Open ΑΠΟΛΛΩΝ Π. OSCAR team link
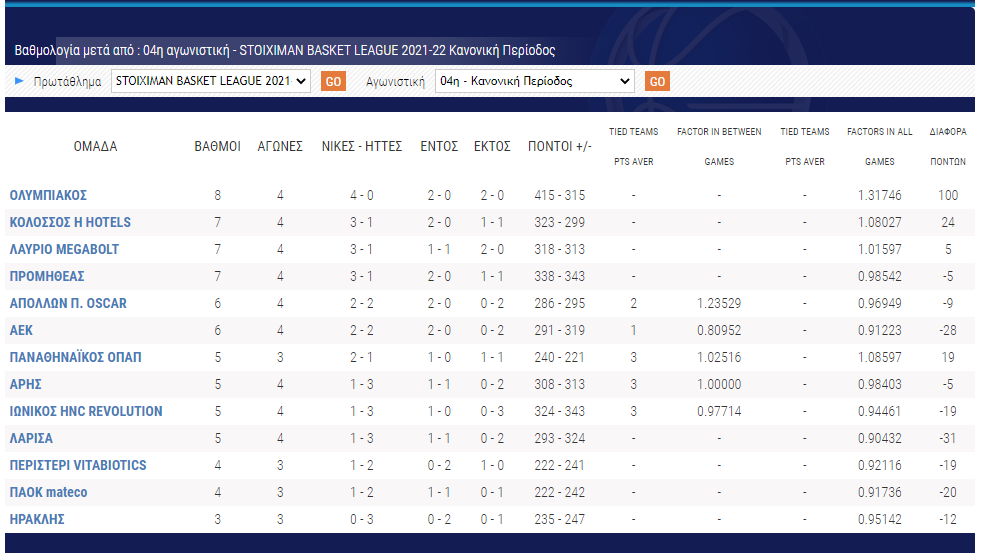Screen dimensions: 983x553 [x=68, y=303]
